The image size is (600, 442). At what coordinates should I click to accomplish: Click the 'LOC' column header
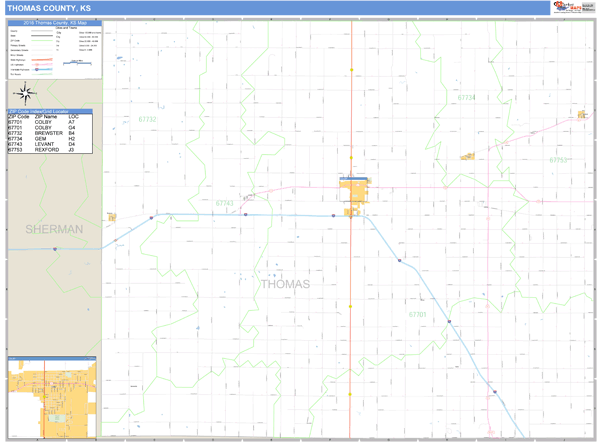pyautogui.click(x=73, y=116)
